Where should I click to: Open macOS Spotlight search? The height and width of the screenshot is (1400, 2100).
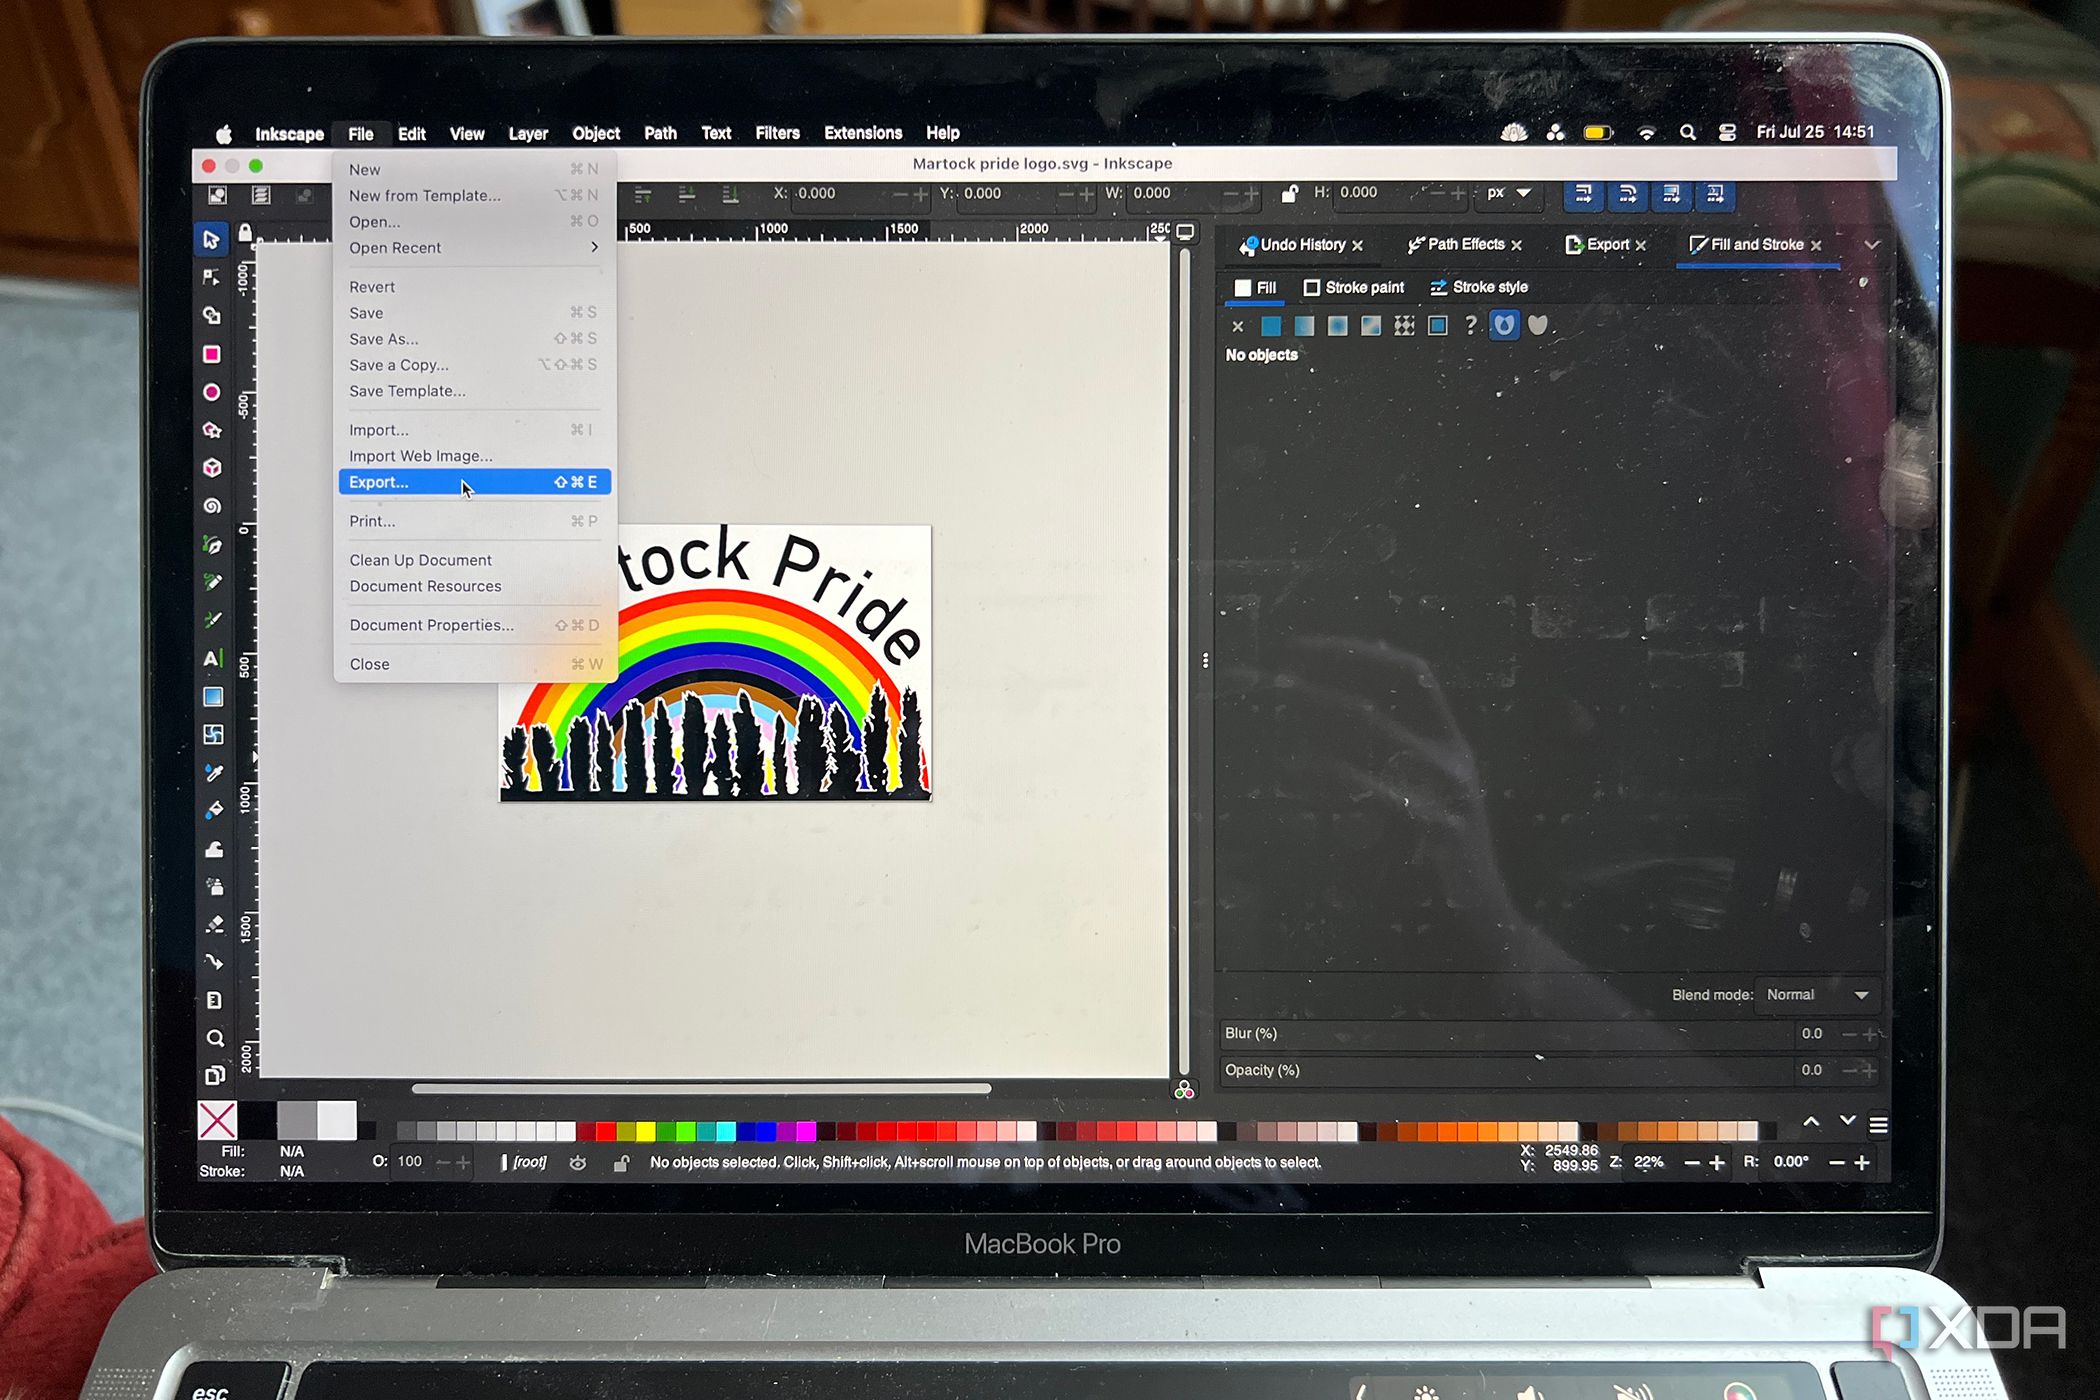tap(1688, 133)
